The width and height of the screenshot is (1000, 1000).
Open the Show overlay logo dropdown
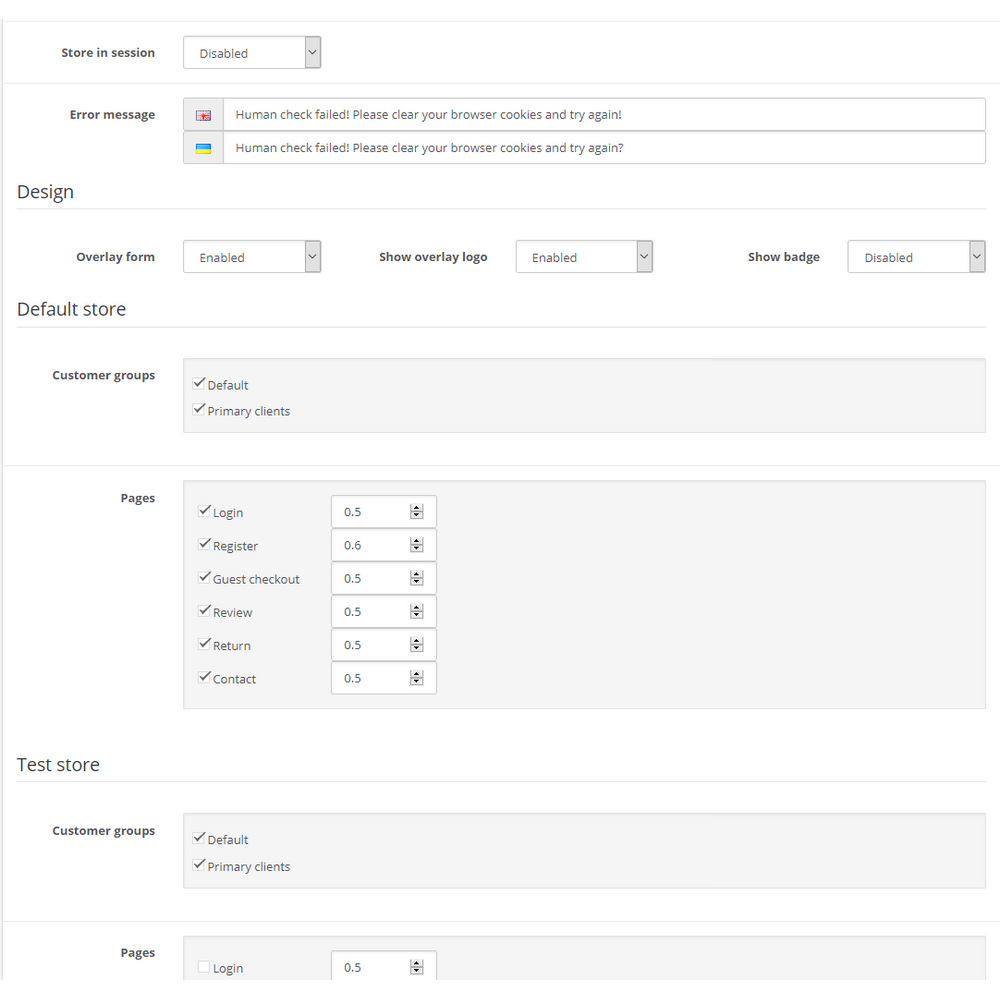[x=584, y=256]
